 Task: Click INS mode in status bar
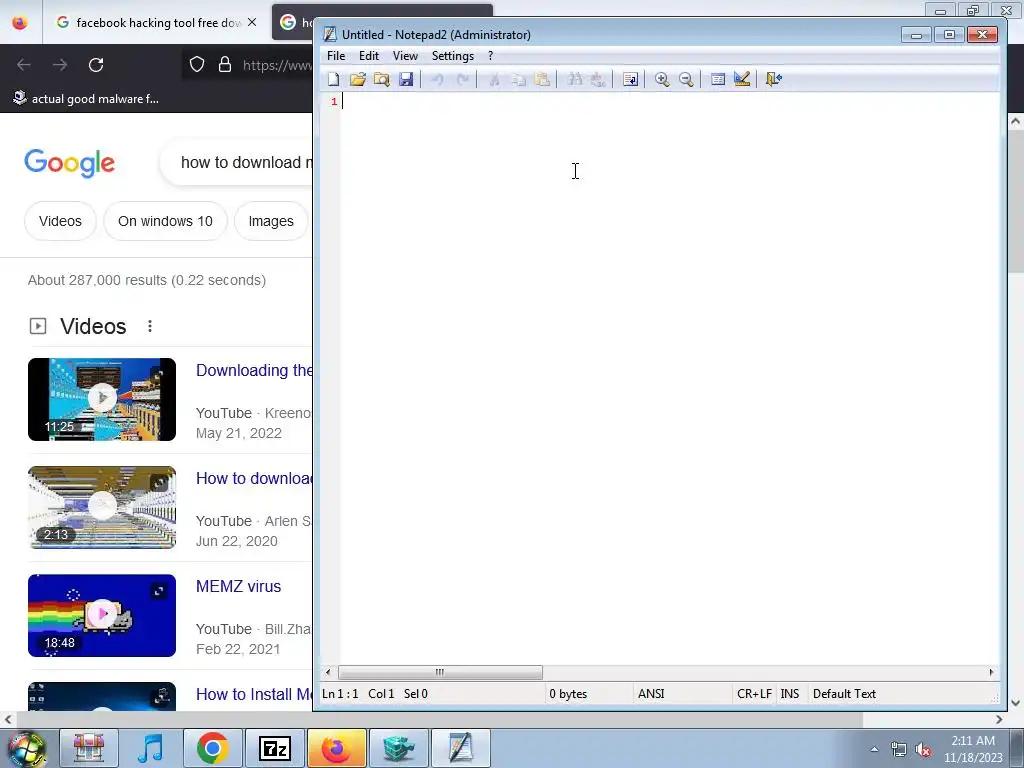[x=790, y=694]
